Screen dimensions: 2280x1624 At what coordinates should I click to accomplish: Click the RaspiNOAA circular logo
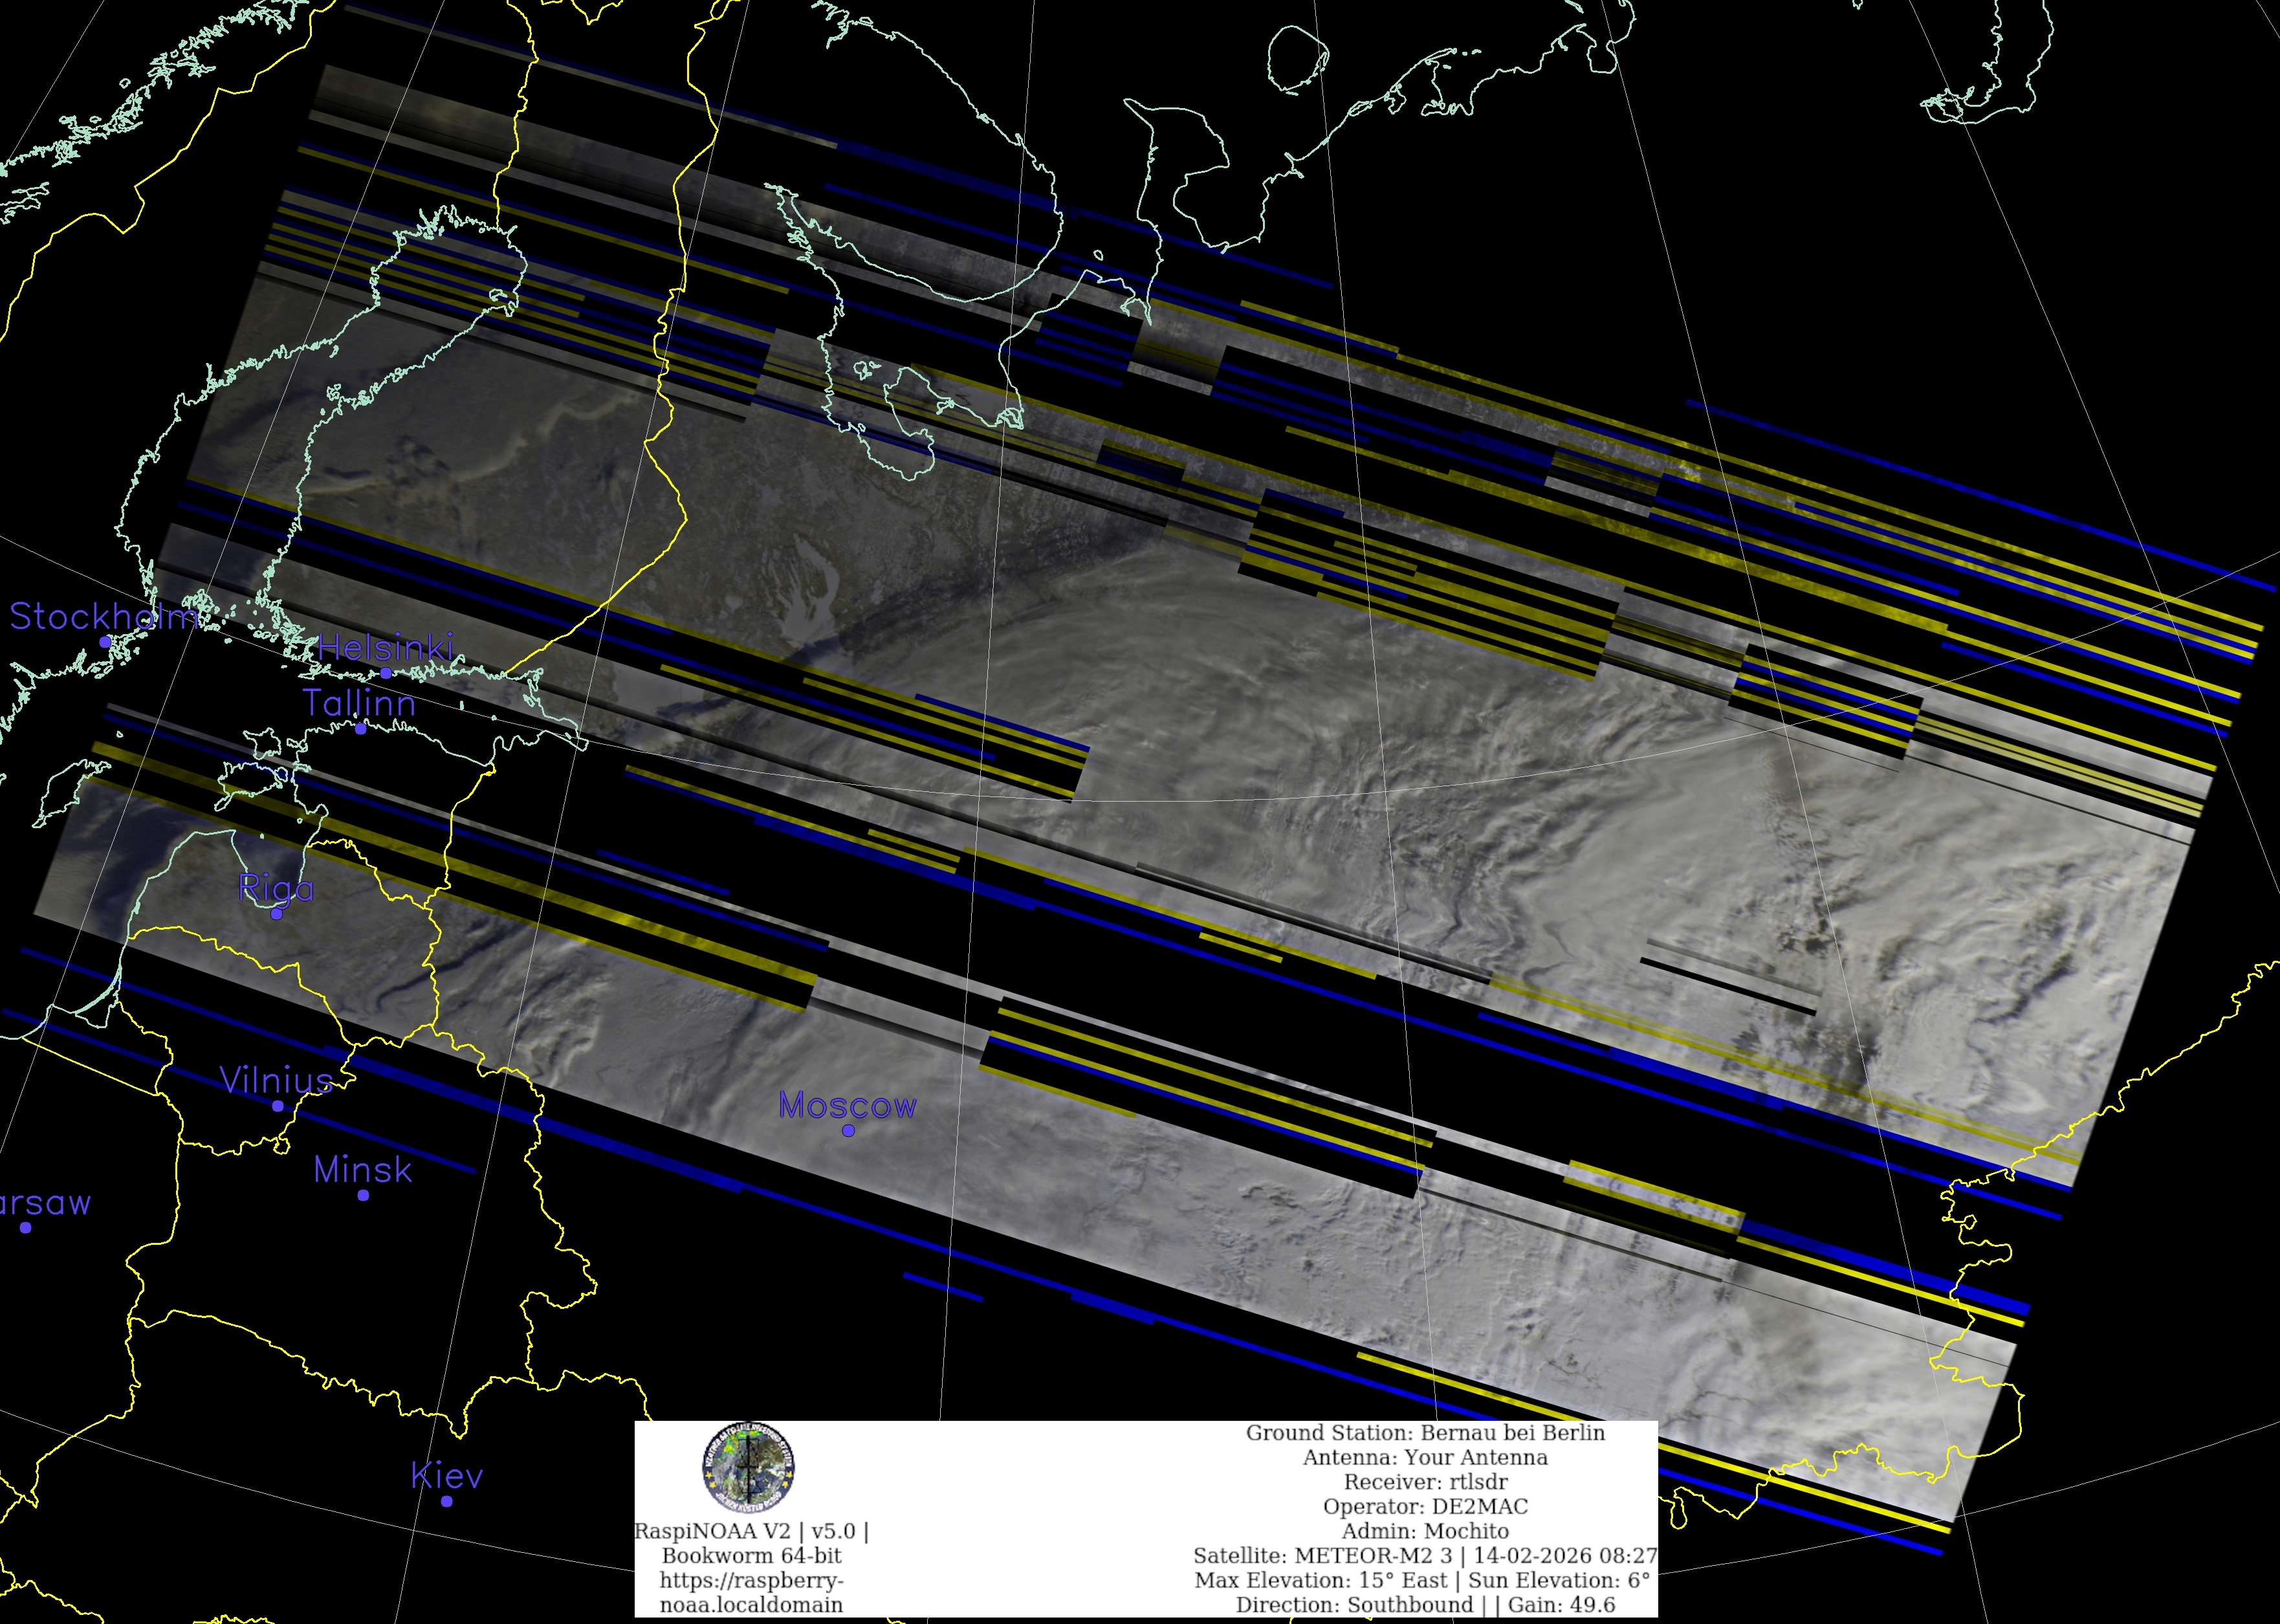(748, 1468)
